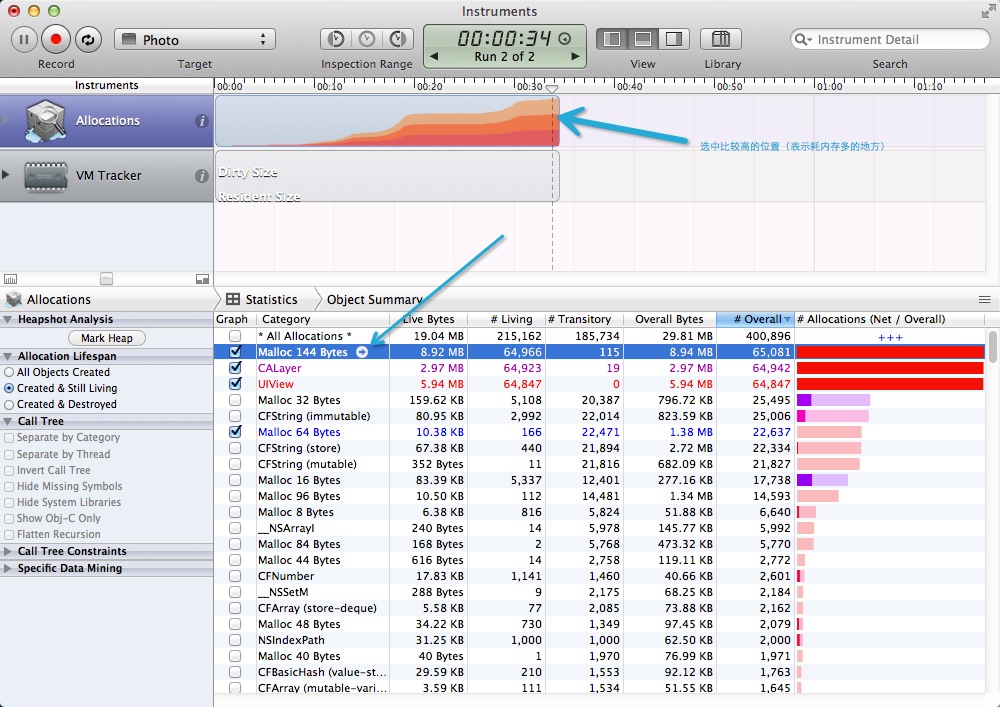Select the NSIndexPath category row

[599, 640]
